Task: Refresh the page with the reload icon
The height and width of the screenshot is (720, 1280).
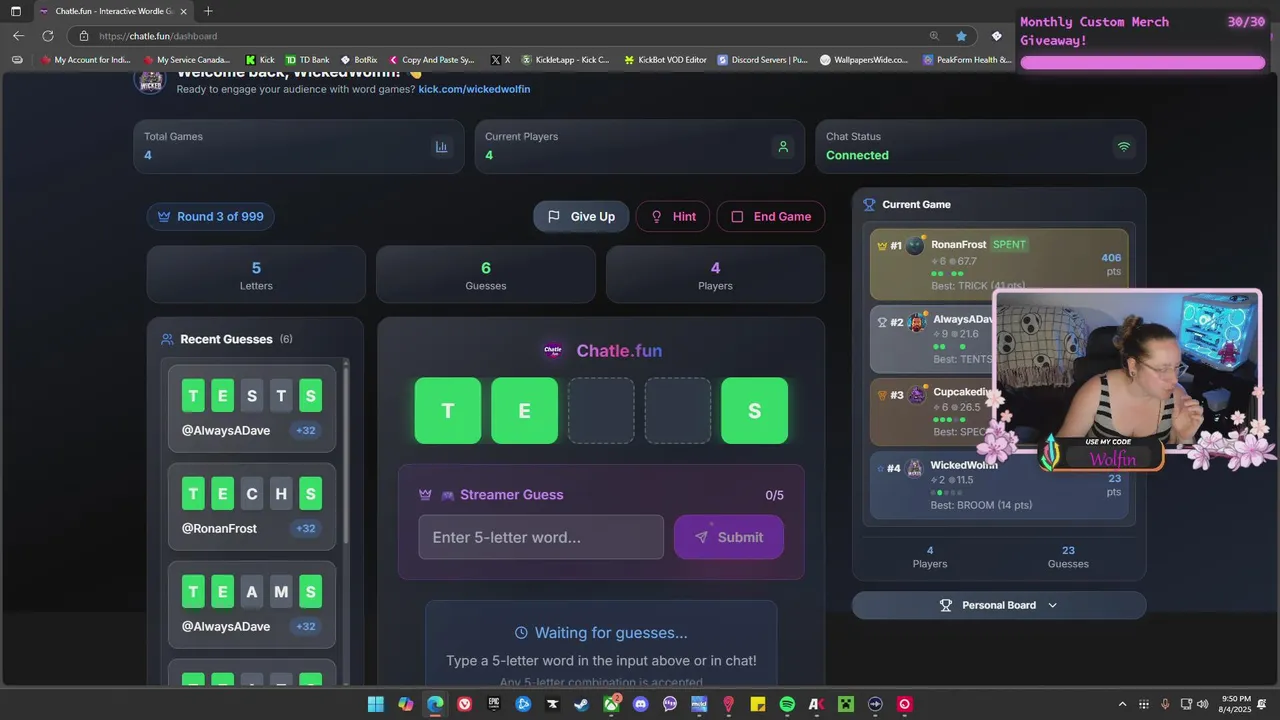Action: pos(47,36)
